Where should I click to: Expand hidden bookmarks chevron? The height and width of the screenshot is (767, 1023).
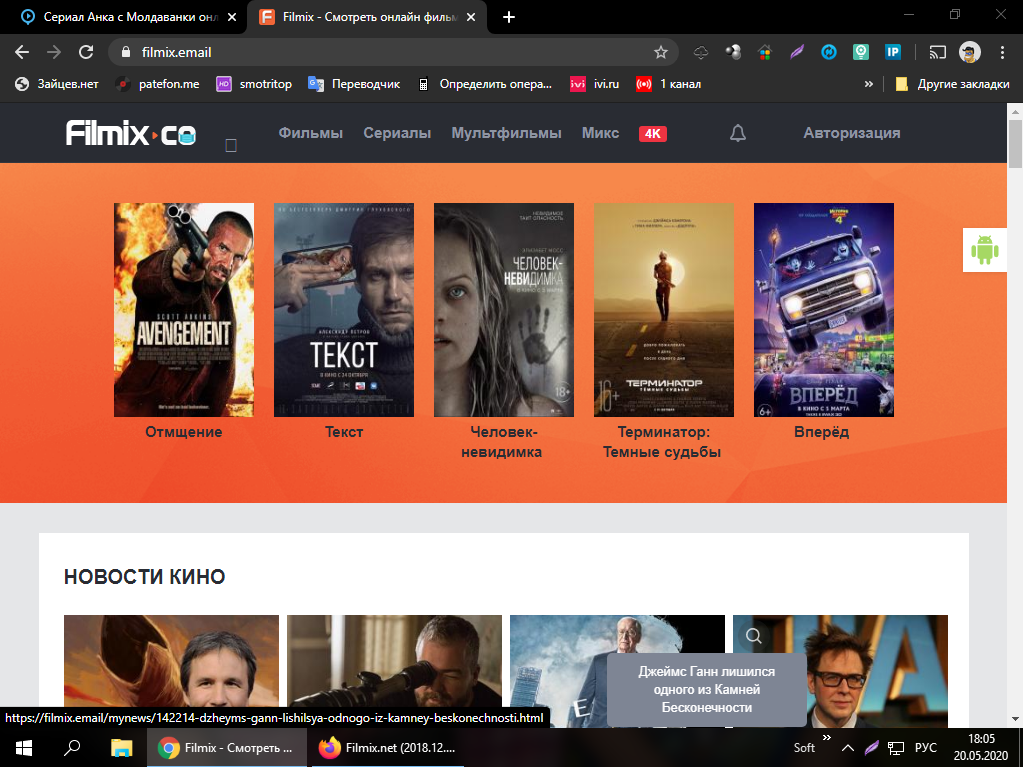coord(869,84)
